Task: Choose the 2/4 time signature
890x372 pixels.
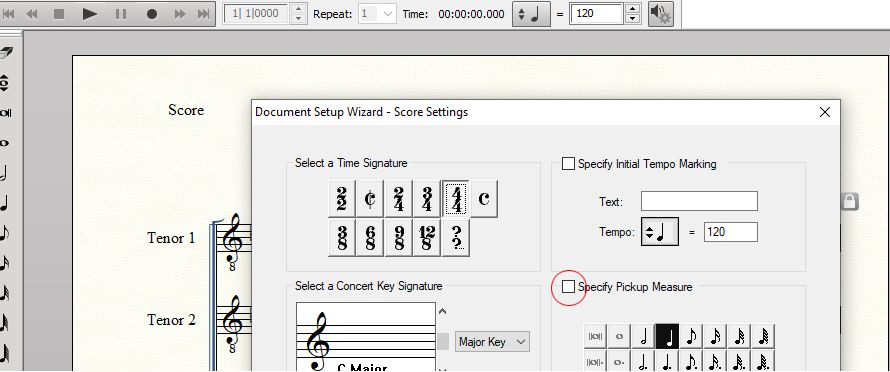Action: coord(398,199)
